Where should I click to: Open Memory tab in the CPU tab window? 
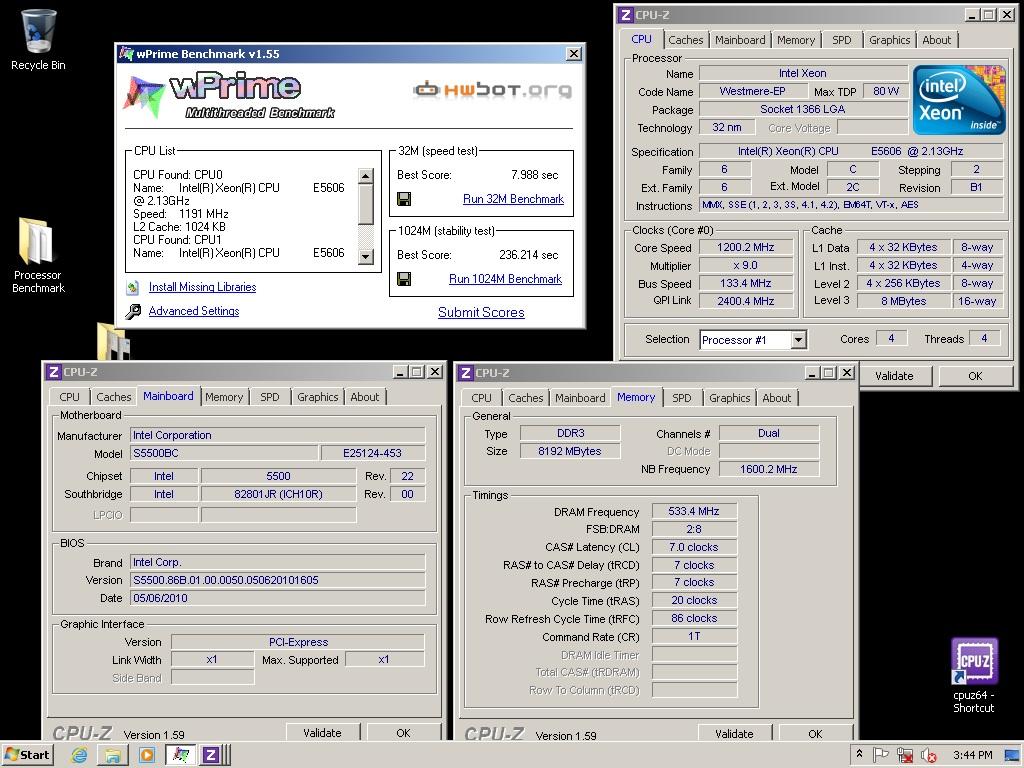coord(795,40)
